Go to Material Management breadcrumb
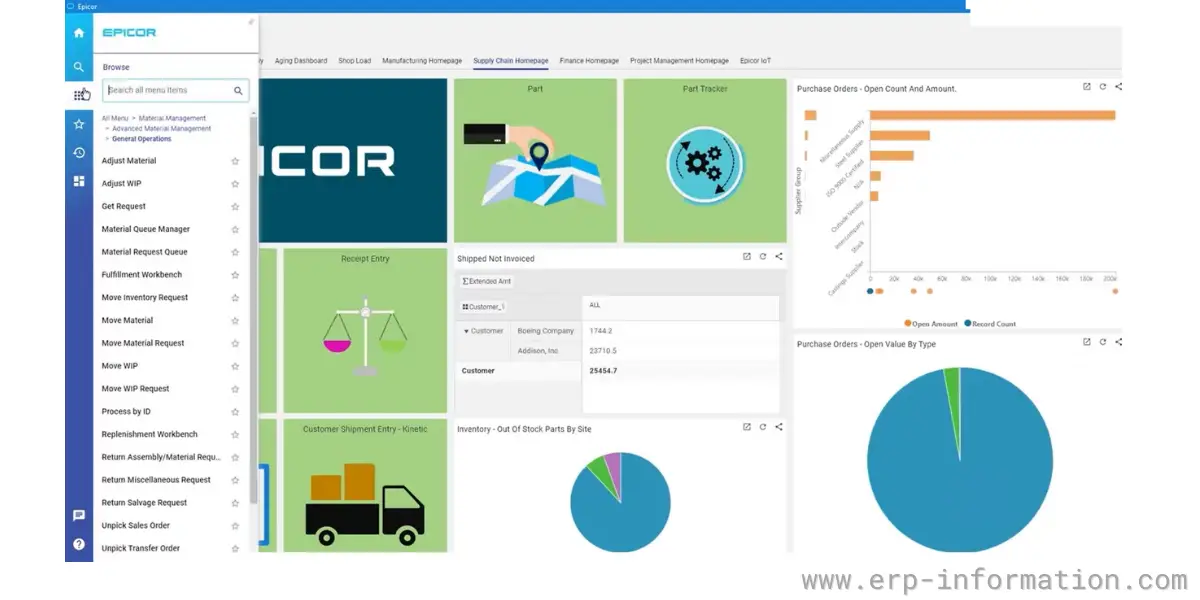1200x600 pixels. click(172, 118)
